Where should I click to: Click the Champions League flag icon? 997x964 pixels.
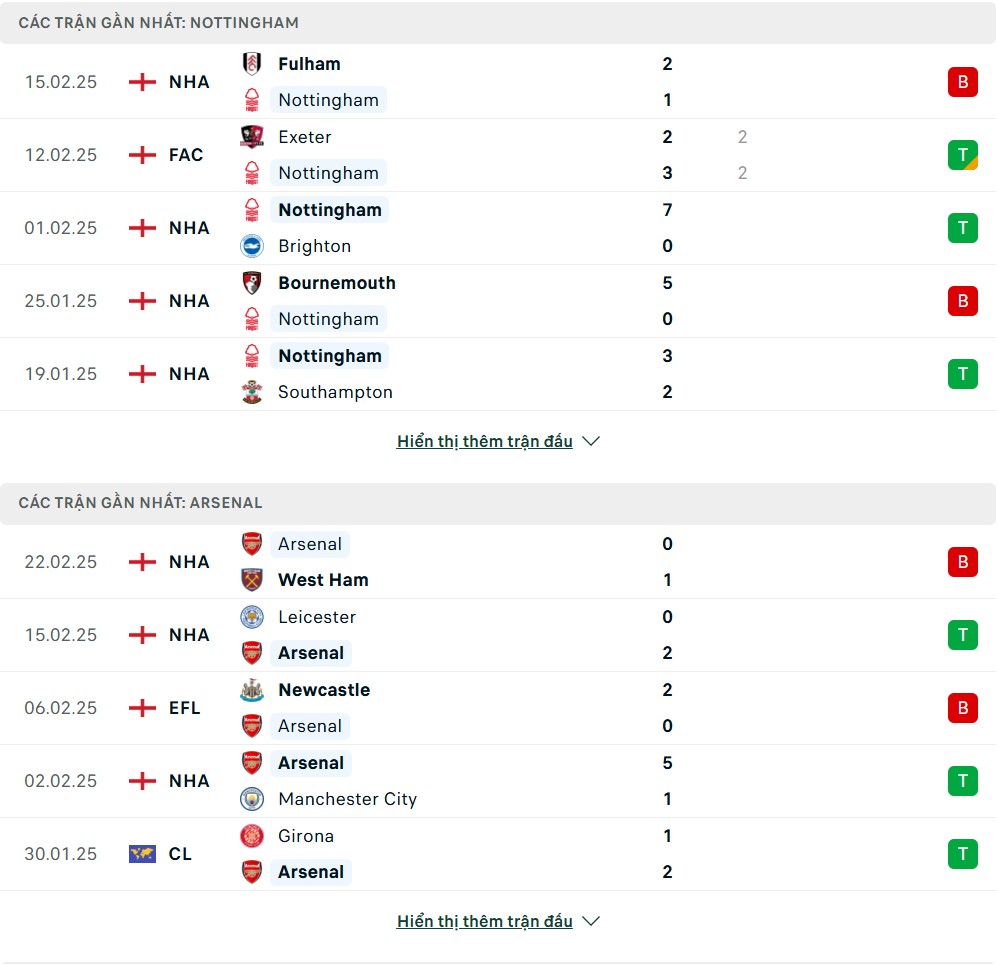(x=142, y=854)
